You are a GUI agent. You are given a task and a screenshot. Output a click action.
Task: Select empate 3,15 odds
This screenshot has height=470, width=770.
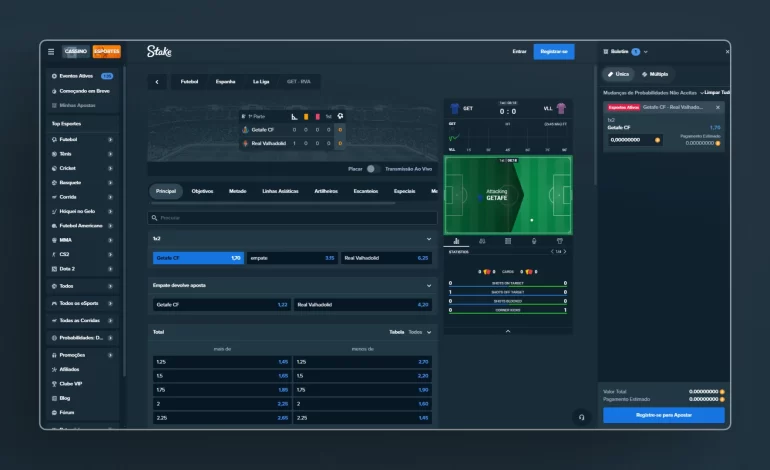click(x=292, y=258)
